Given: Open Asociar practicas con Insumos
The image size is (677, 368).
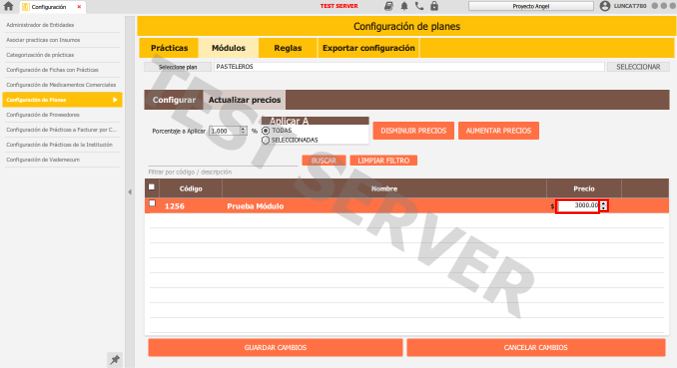Looking at the screenshot, I should tap(43, 40).
